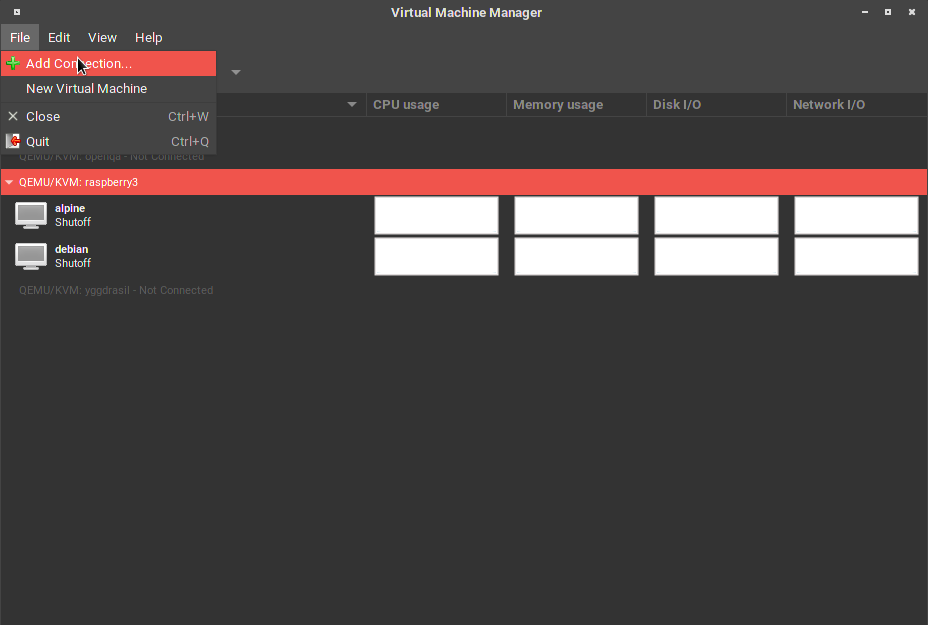Image resolution: width=928 pixels, height=625 pixels.
Task: Click the debian VM monitor icon
Action: coord(31,256)
